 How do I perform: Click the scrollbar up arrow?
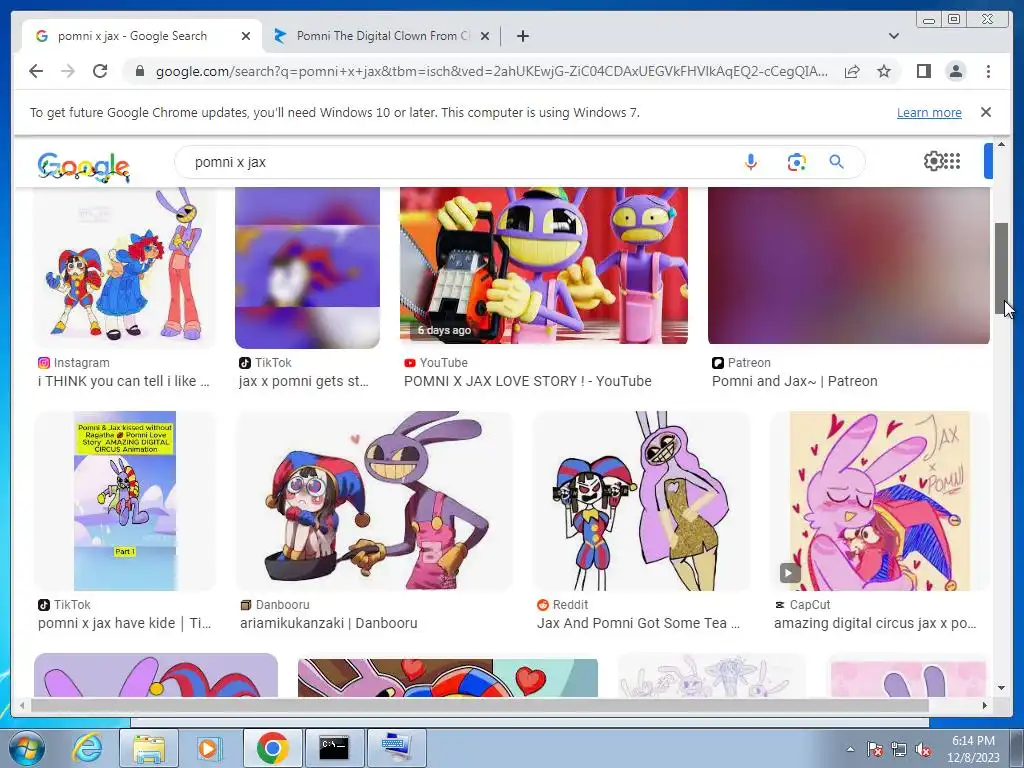coord(1001,144)
